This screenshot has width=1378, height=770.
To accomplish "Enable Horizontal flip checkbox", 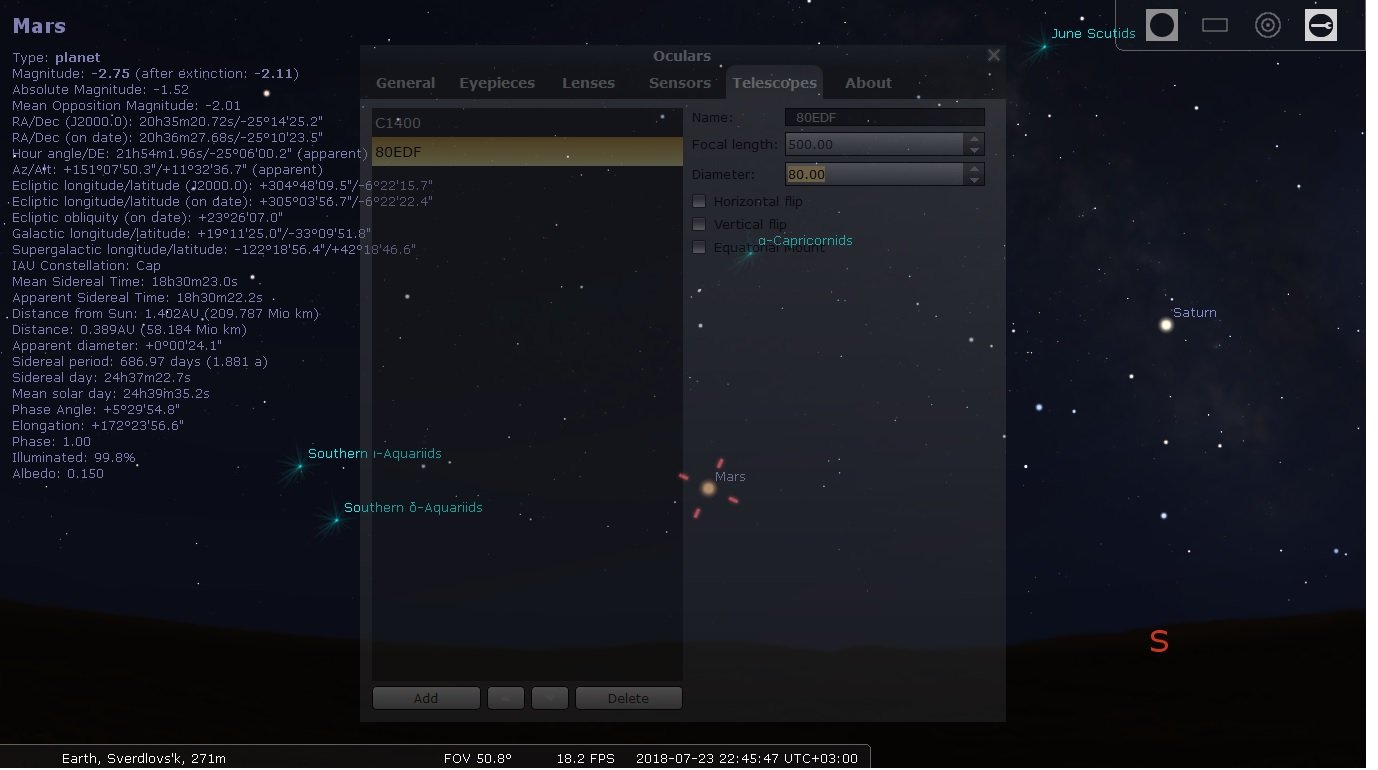I will tap(699, 201).
